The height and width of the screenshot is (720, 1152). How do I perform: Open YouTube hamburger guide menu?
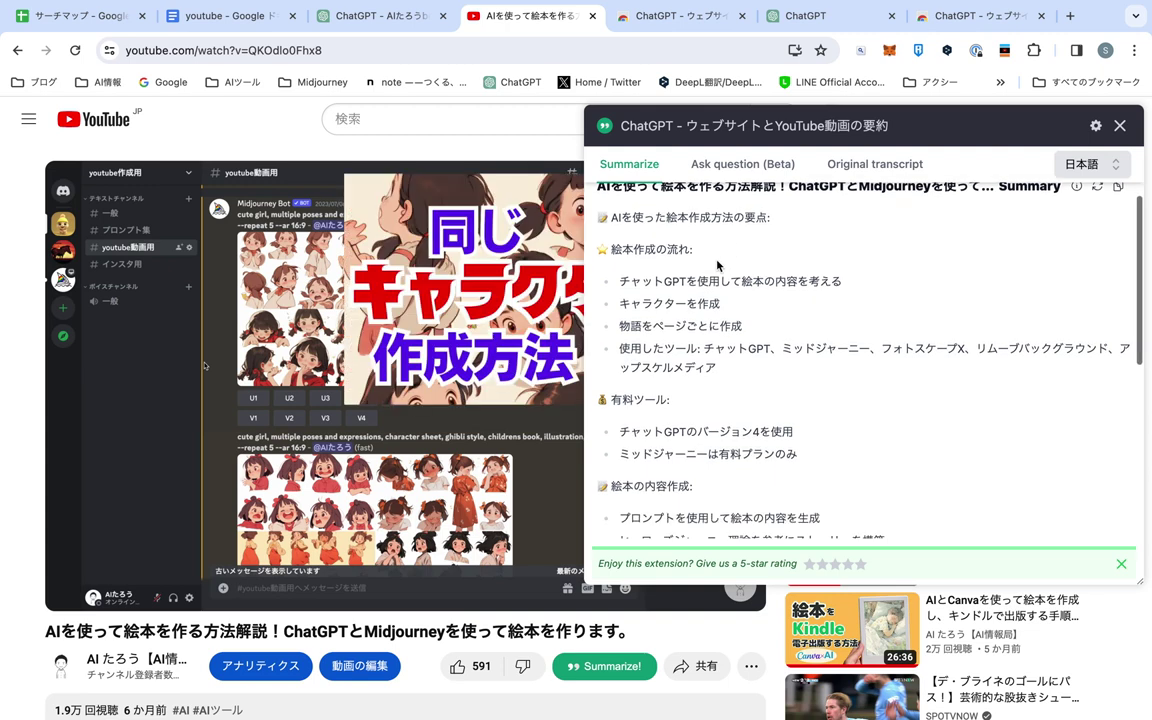click(x=29, y=119)
